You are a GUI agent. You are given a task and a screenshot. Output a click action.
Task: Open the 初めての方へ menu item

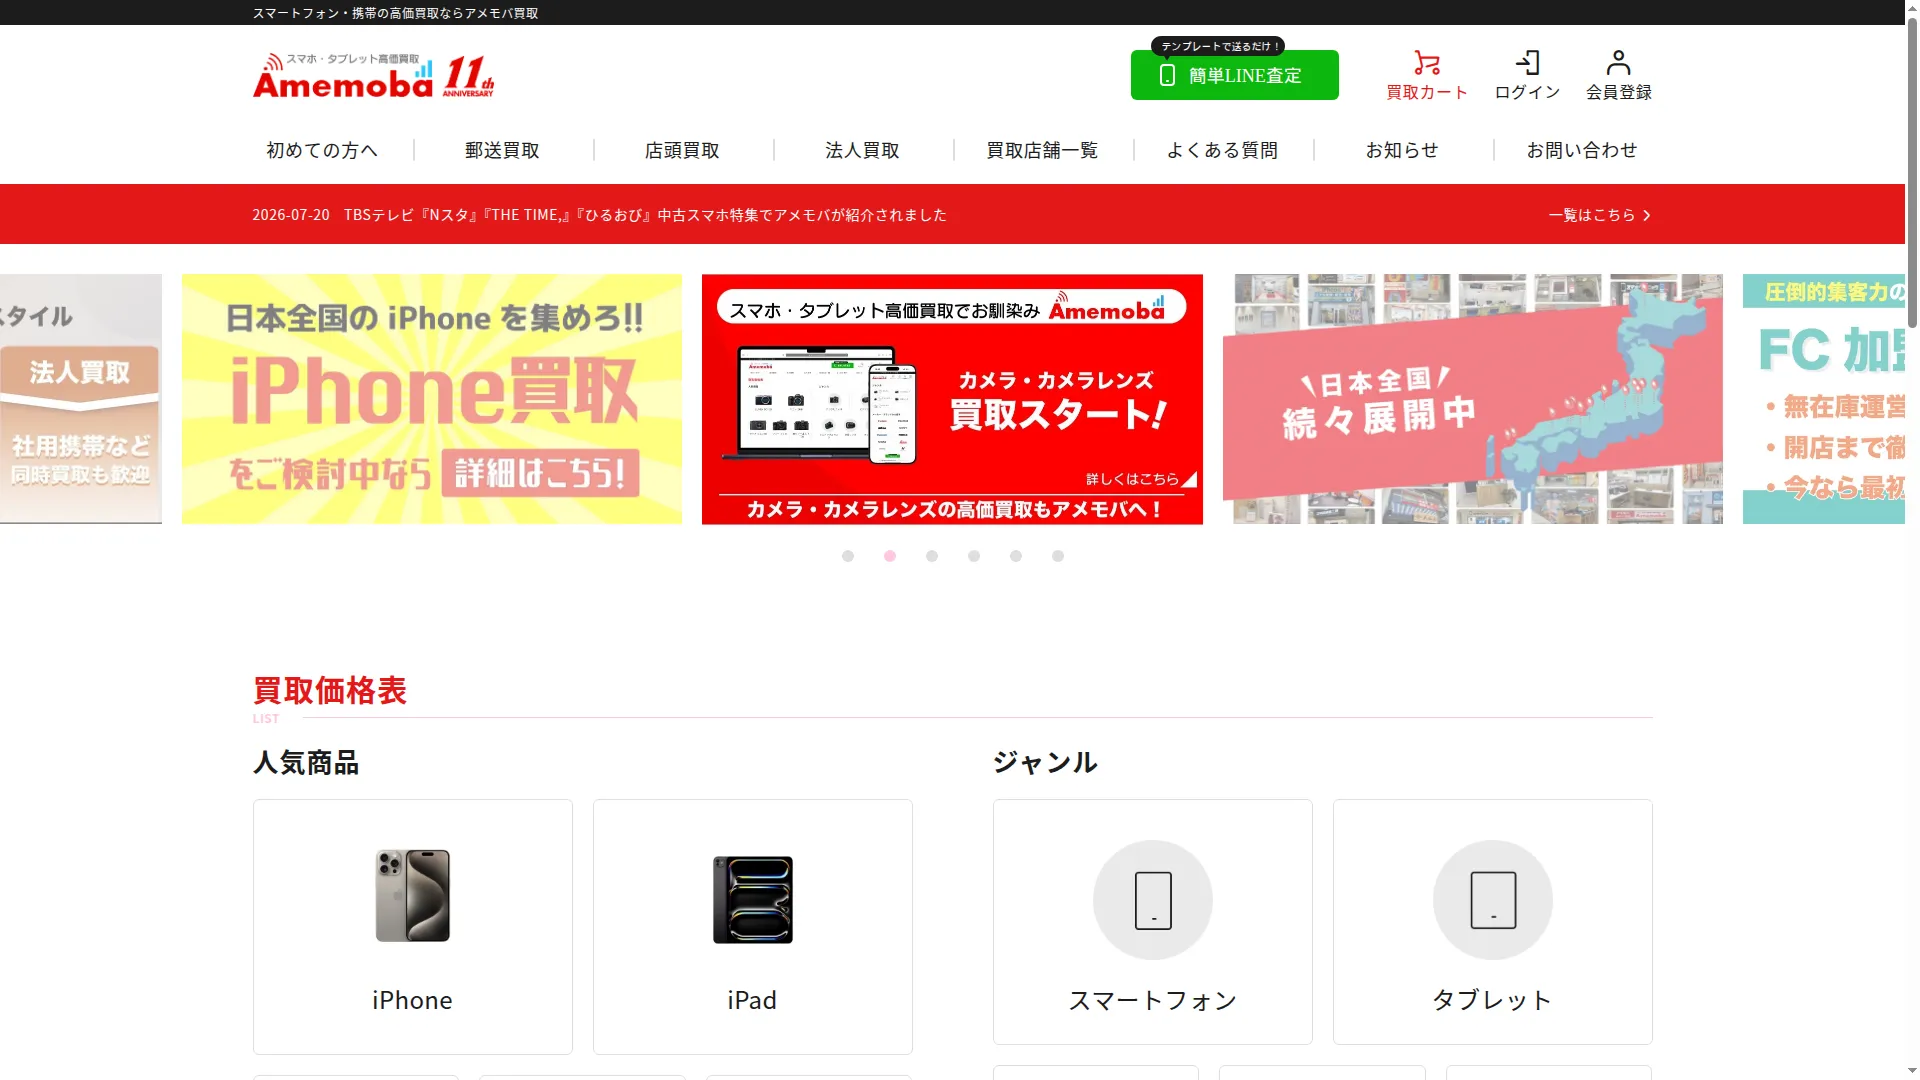pos(322,150)
